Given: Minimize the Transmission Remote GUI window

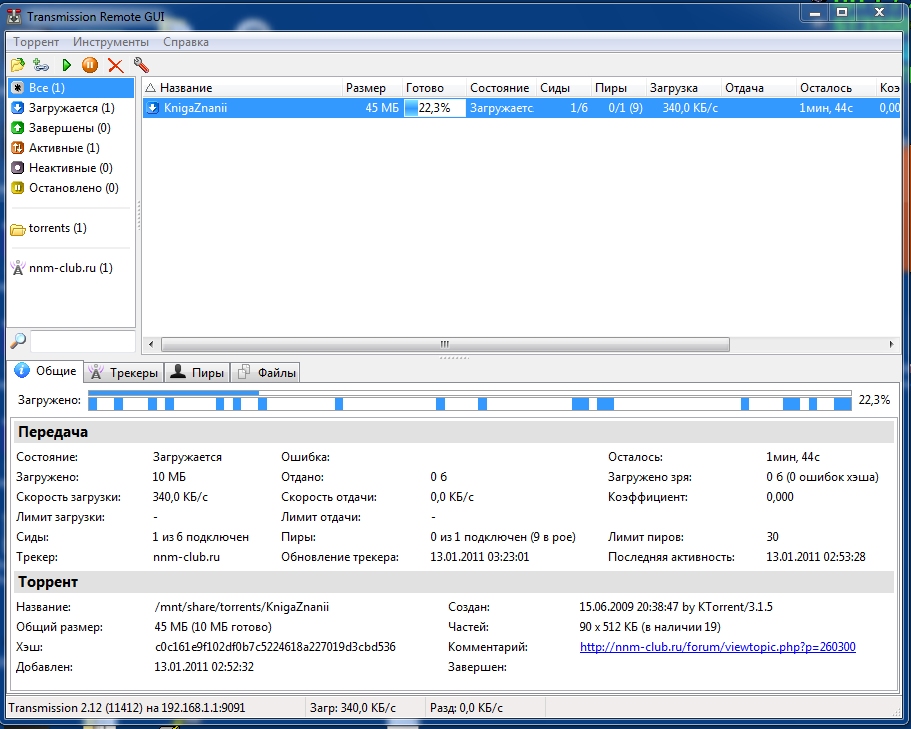Looking at the screenshot, I should [815, 12].
